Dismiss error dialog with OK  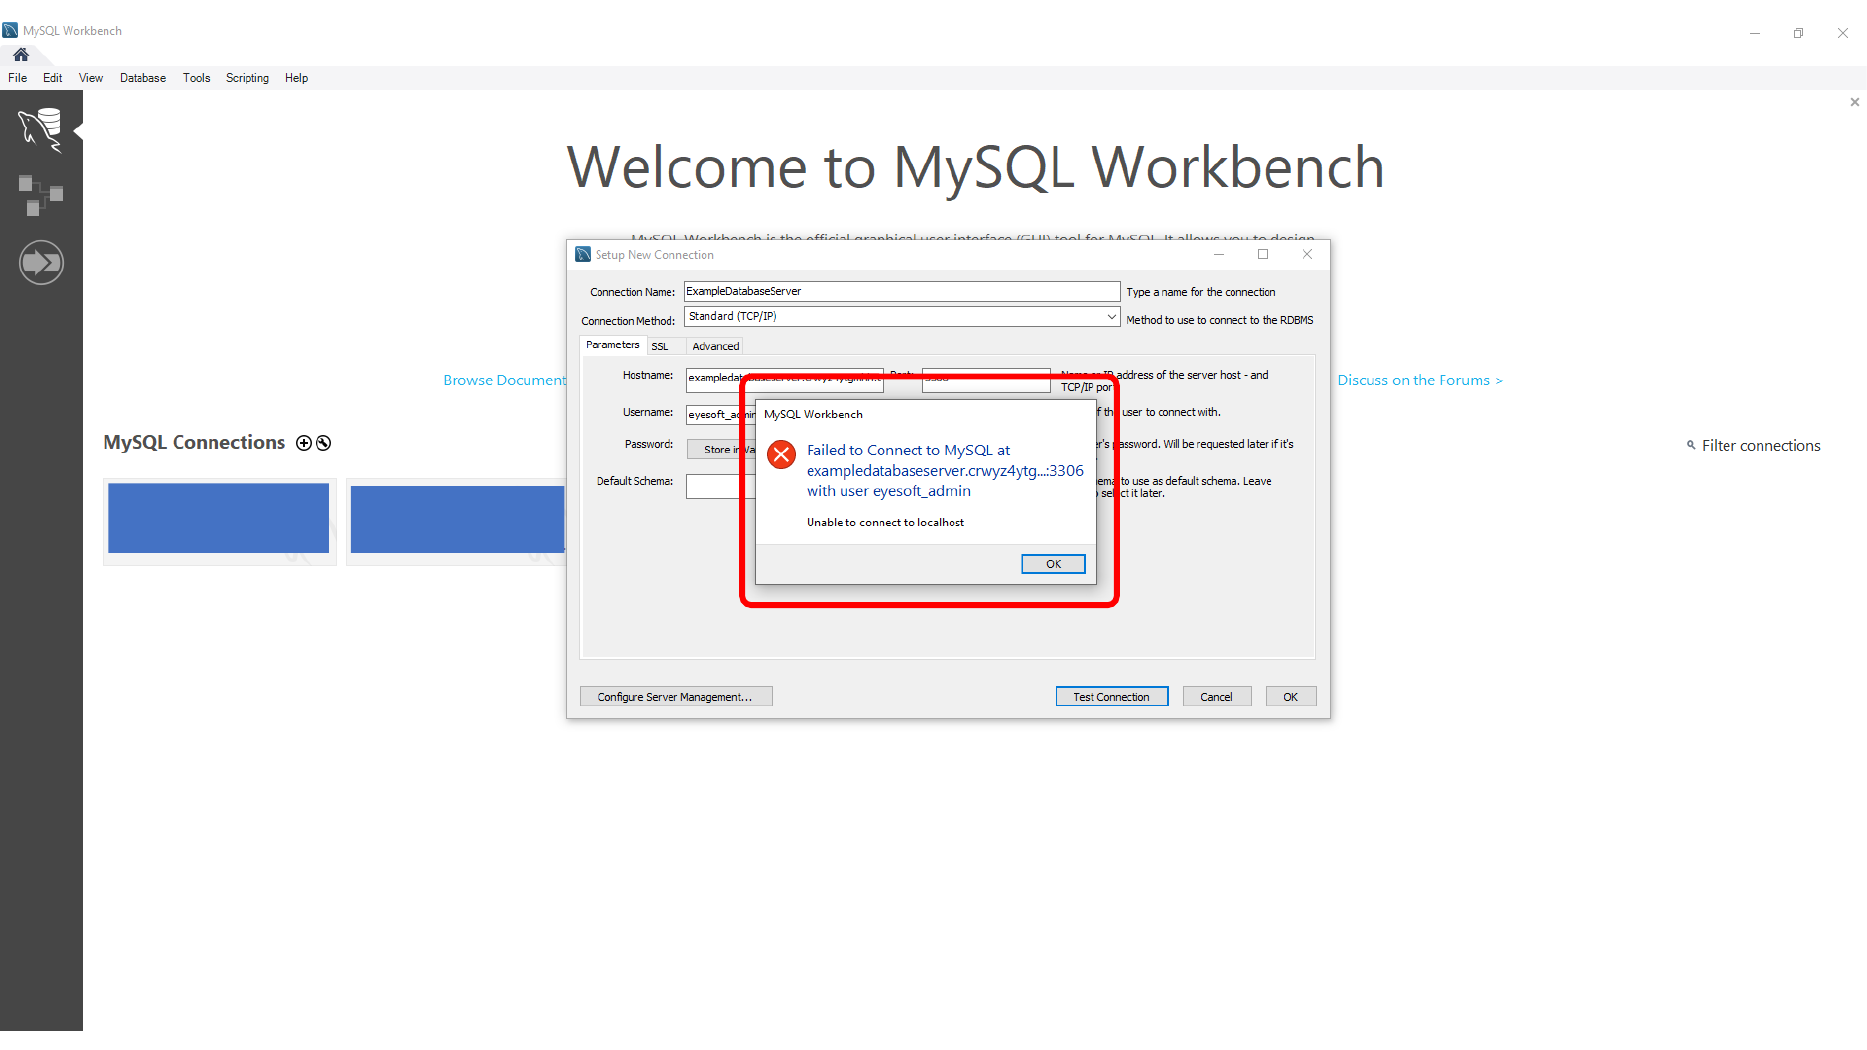1053,564
